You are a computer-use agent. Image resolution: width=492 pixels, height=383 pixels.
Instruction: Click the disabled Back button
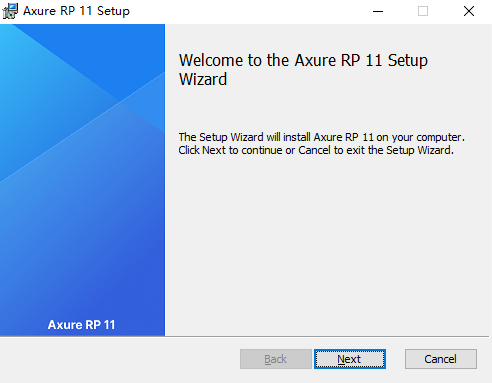coord(276,359)
